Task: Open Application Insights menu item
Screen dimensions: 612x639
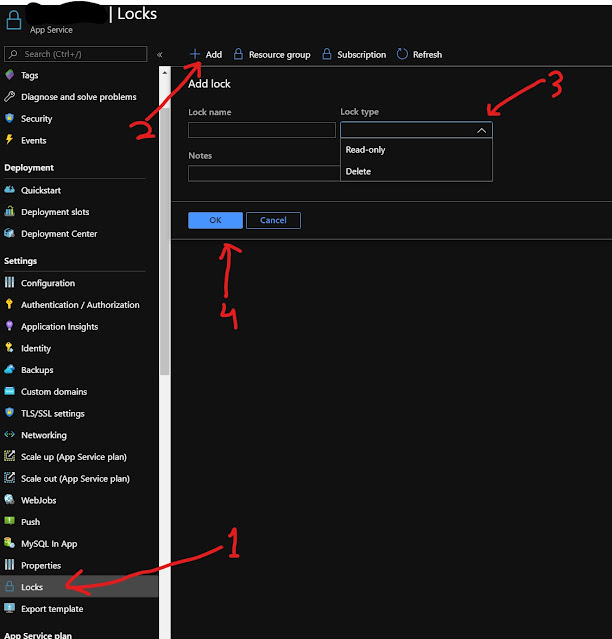Action: tap(59, 326)
